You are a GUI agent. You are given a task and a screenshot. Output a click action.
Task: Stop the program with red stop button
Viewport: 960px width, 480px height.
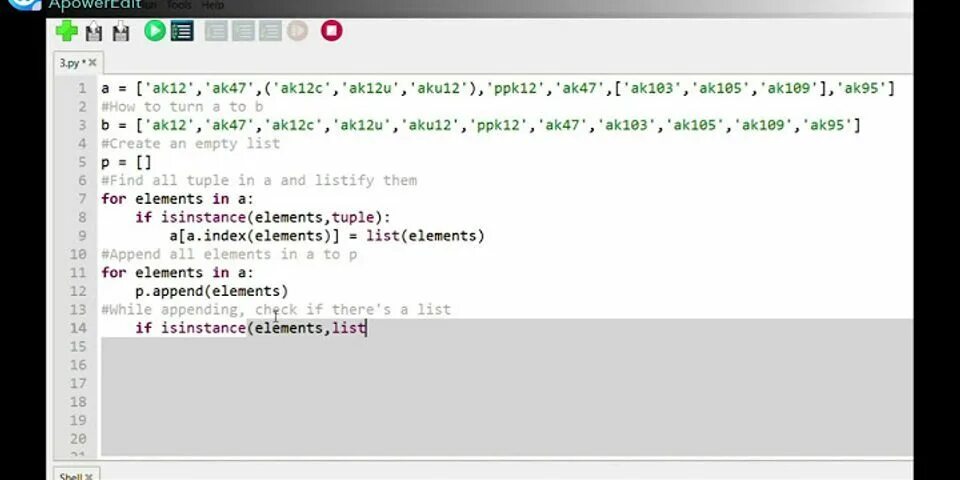pos(331,31)
